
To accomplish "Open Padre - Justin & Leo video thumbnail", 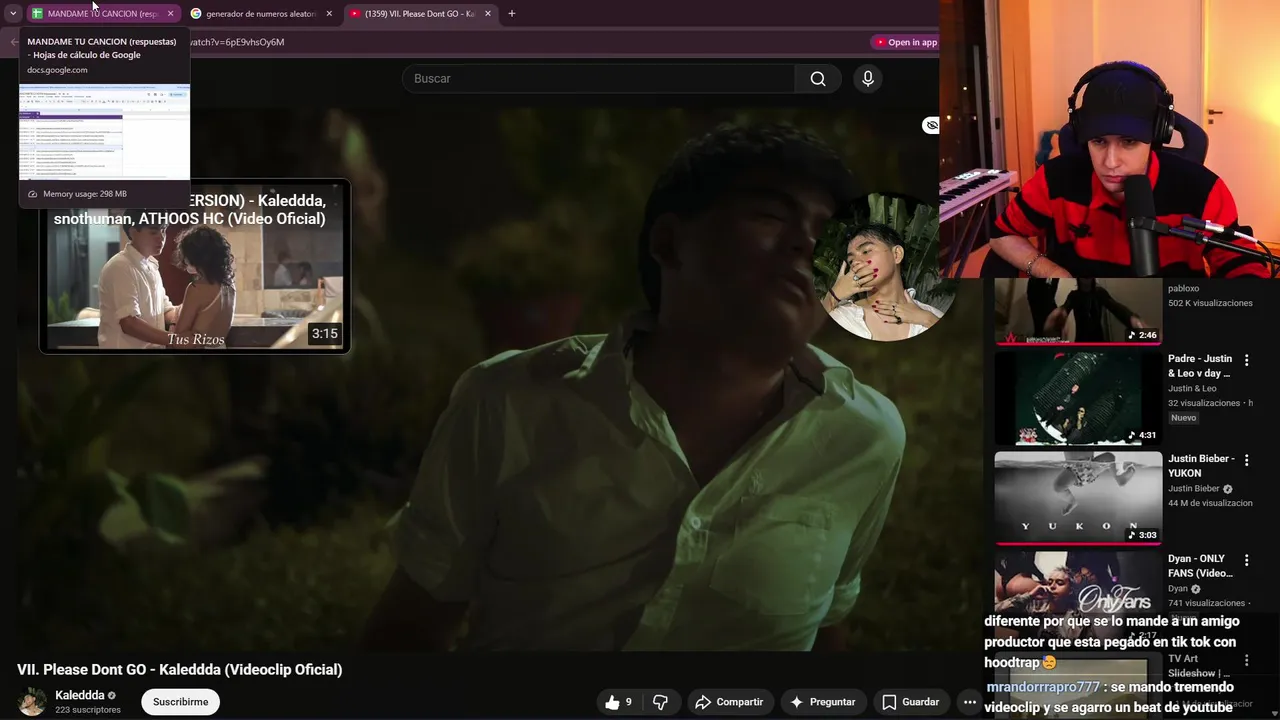I will (1078, 397).
